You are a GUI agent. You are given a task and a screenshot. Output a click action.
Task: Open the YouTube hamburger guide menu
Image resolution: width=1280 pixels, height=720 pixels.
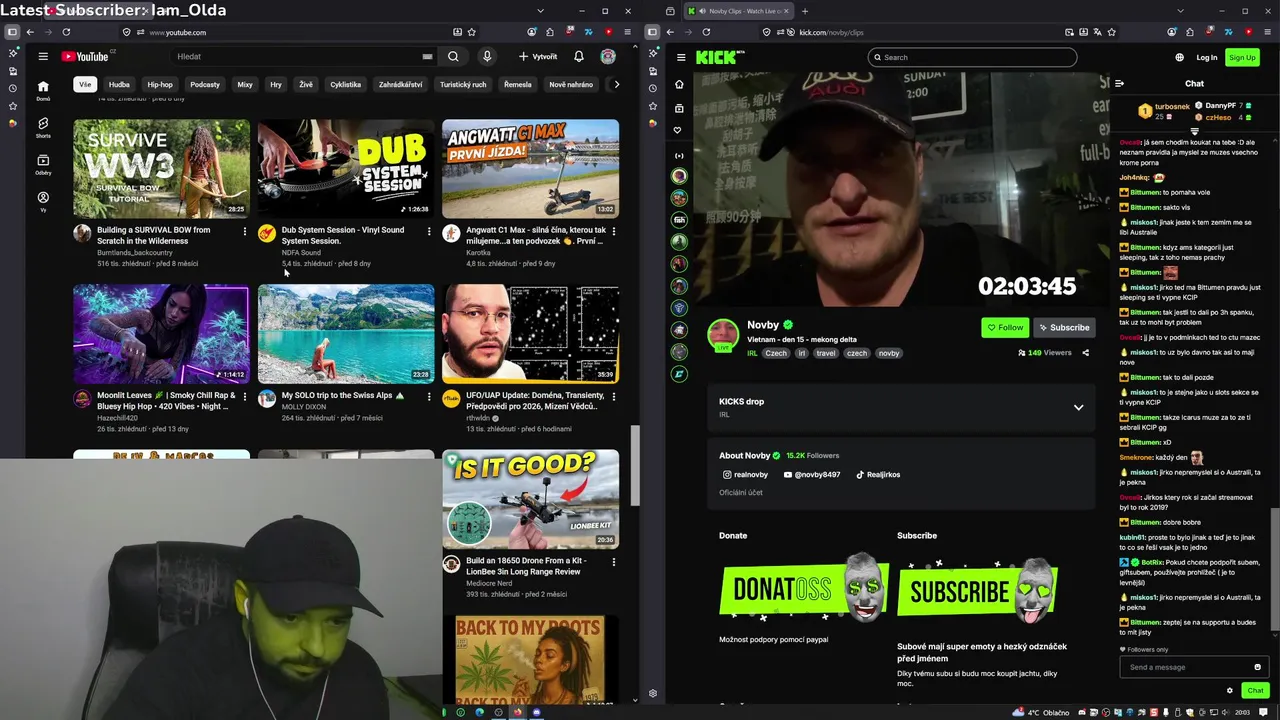coord(43,57)
